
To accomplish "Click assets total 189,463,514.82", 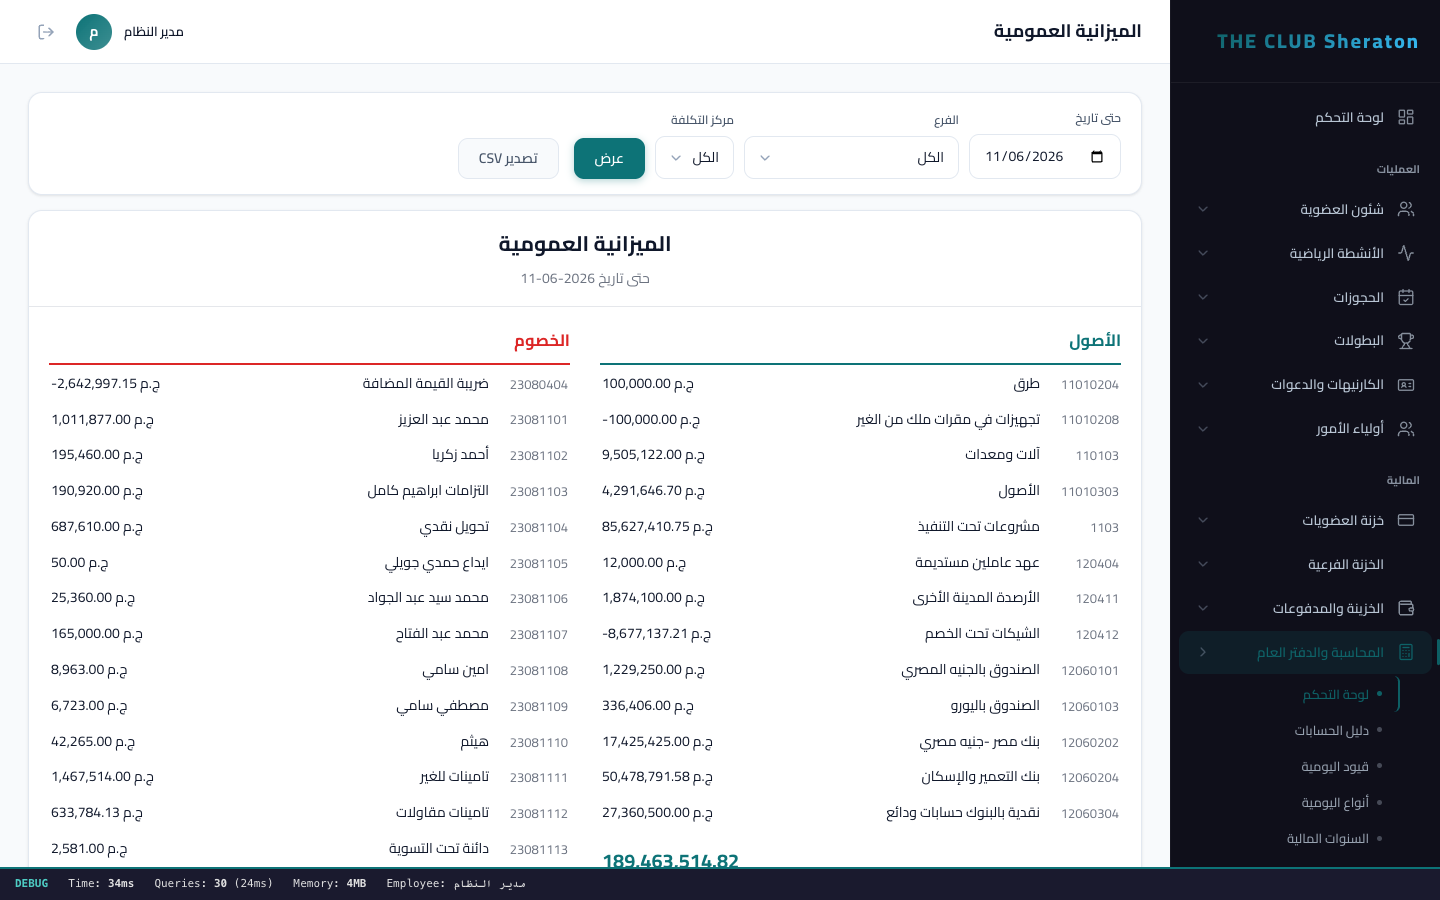I will [670, 860].
